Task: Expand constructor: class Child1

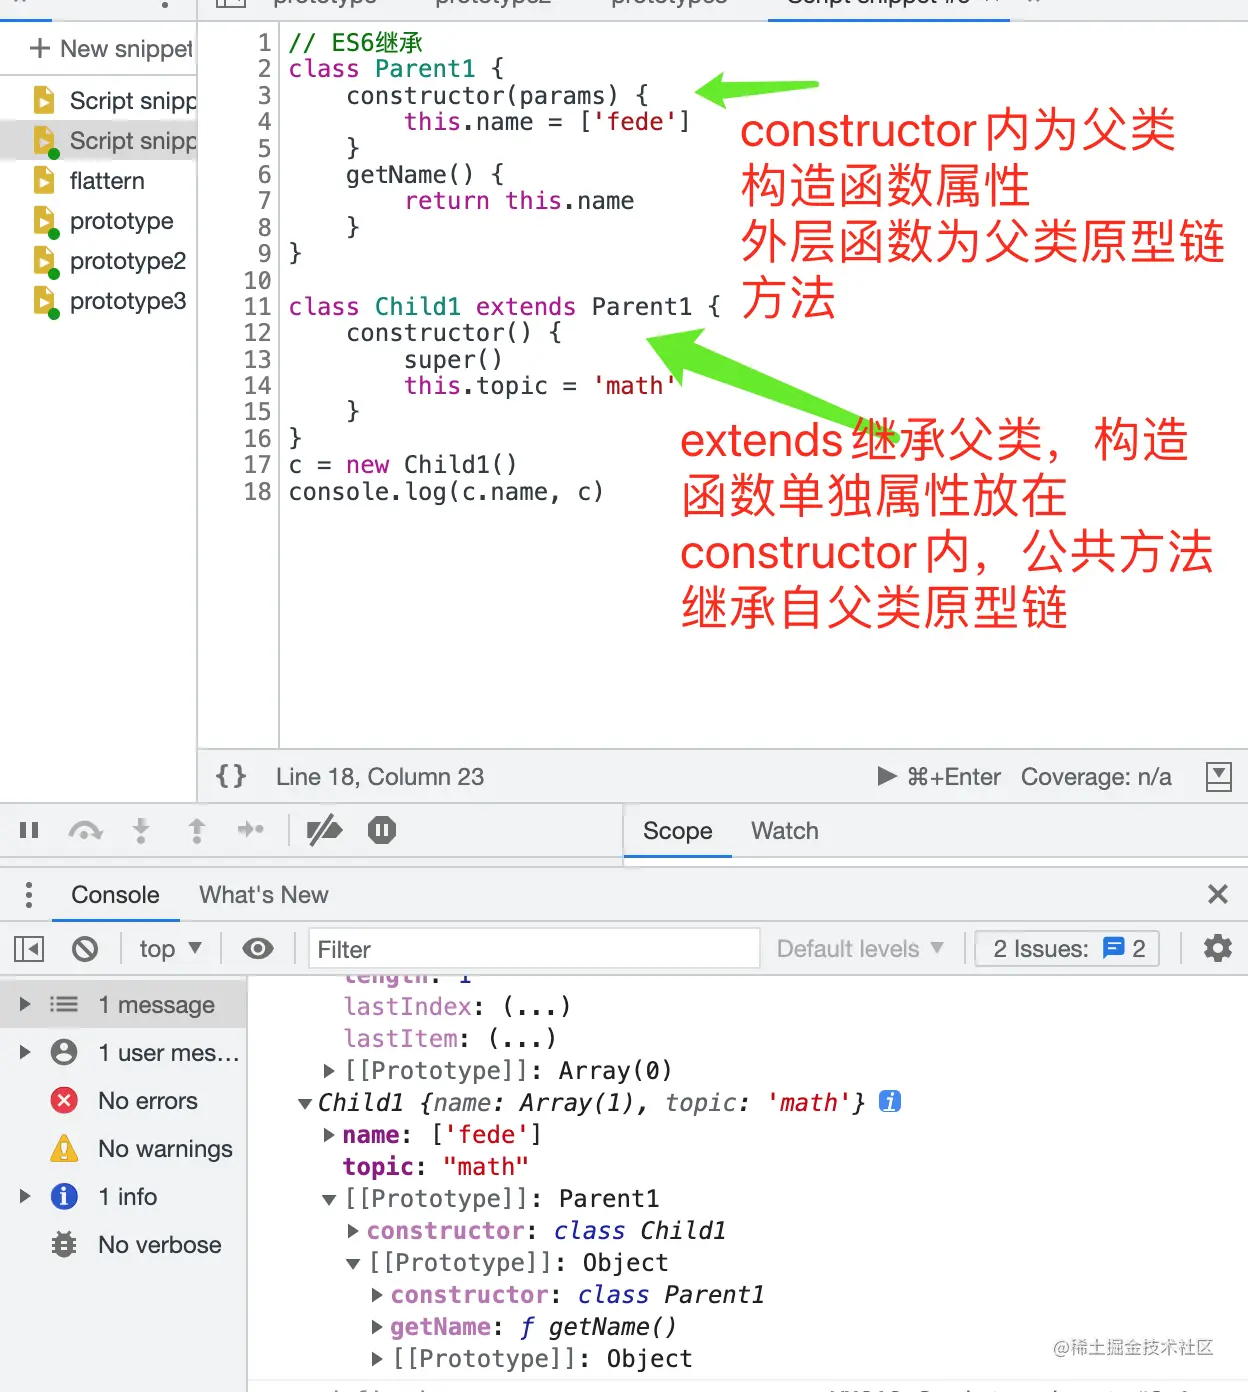Action: tap(353, 1231)
